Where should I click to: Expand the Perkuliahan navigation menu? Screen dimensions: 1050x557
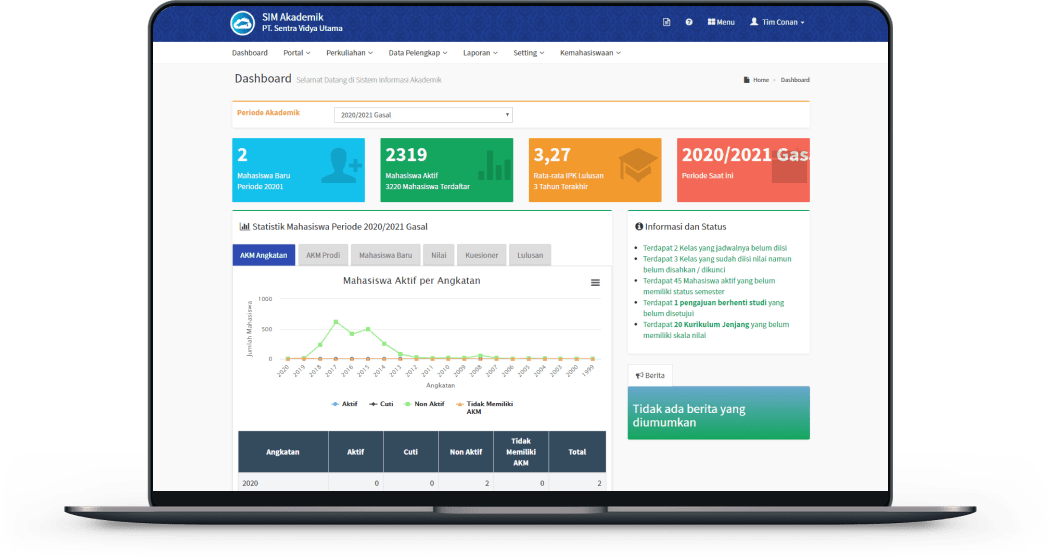point(349,52)
